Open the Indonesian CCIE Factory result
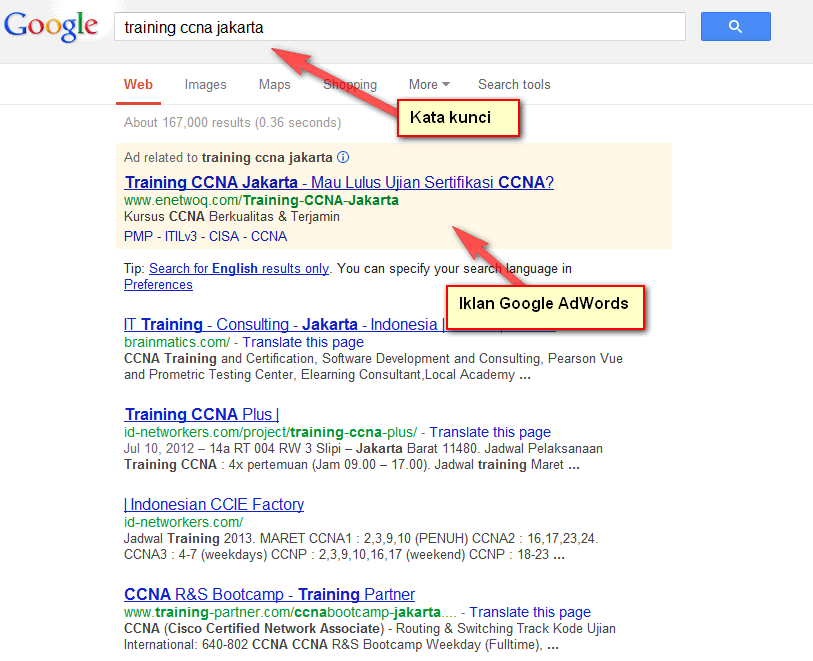 214,504
